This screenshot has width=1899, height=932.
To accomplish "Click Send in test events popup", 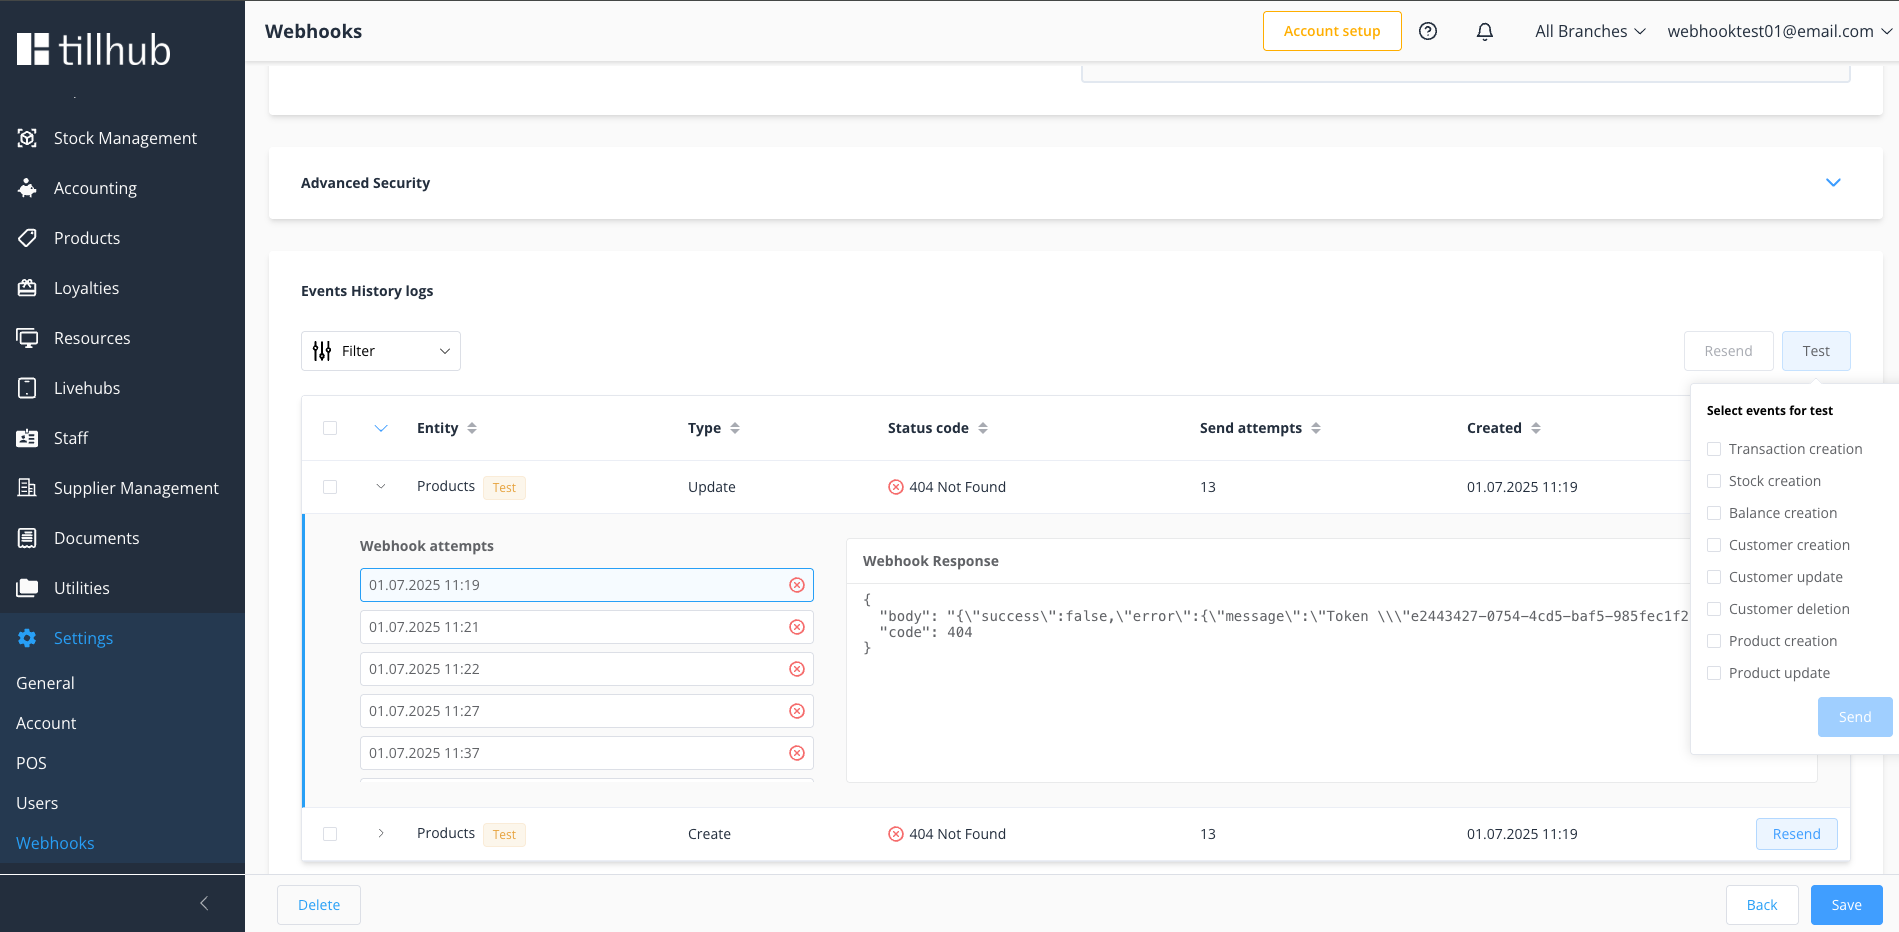I will [x=1855, y=717].
